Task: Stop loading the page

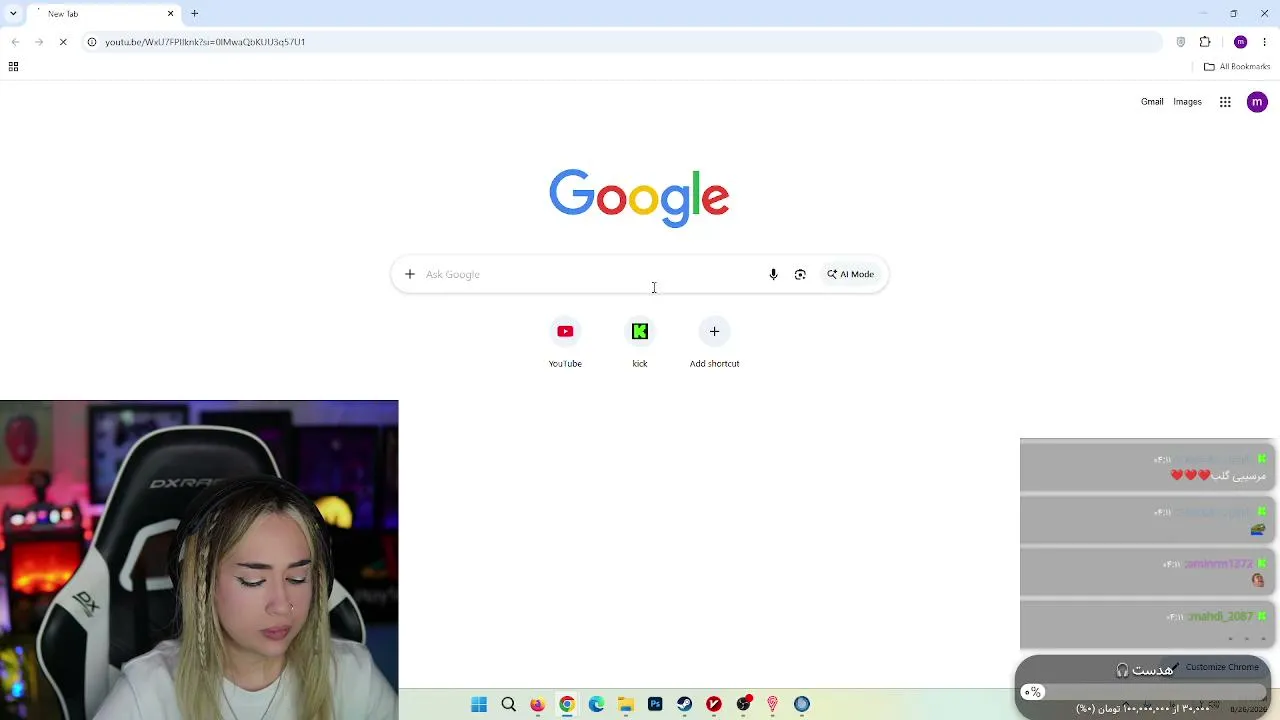Action: coord(63,42)
